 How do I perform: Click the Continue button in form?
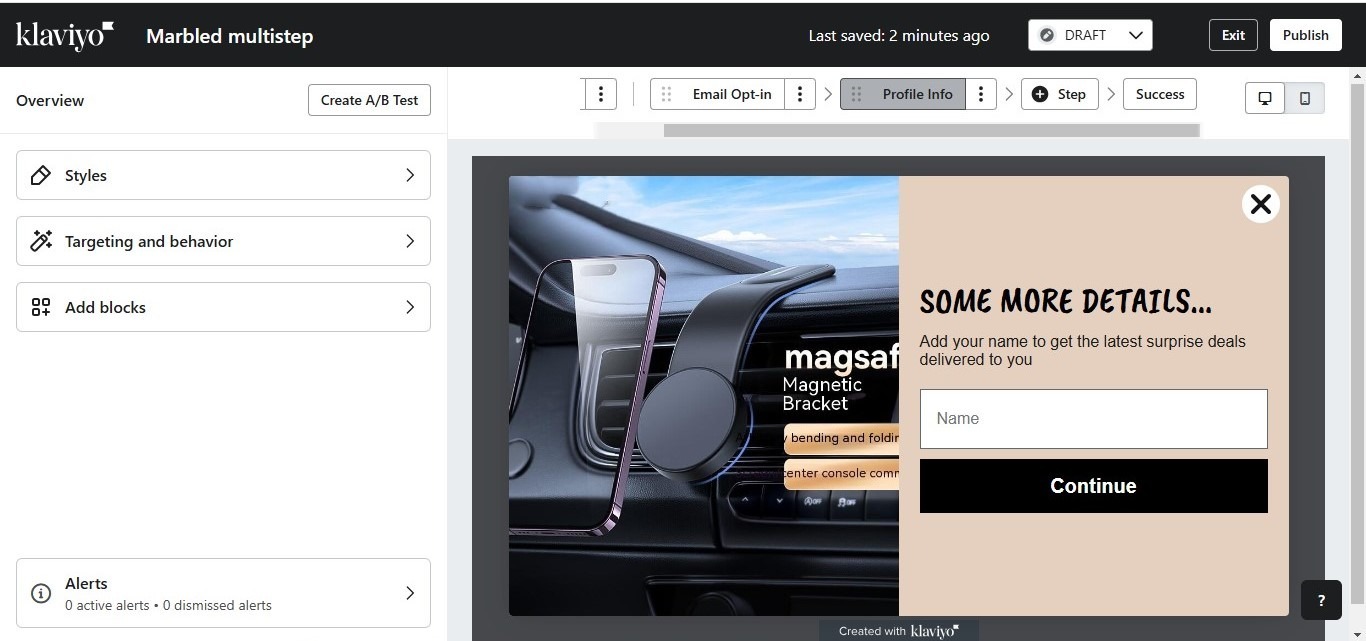(x=1093, y=486)
